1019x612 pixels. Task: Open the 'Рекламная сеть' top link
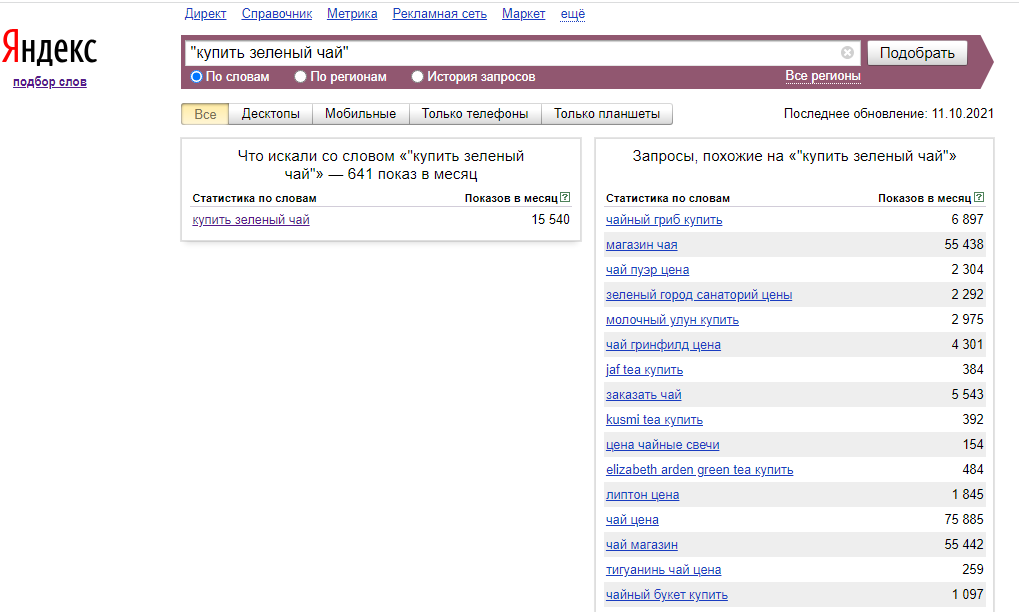click(439, 14)
